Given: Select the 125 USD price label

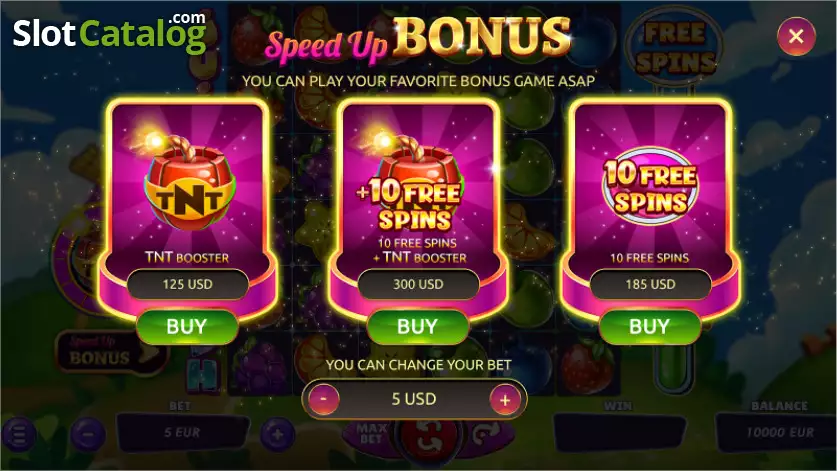Looking at the screenshot, I should pyautogui.click(x=187, y=284).
